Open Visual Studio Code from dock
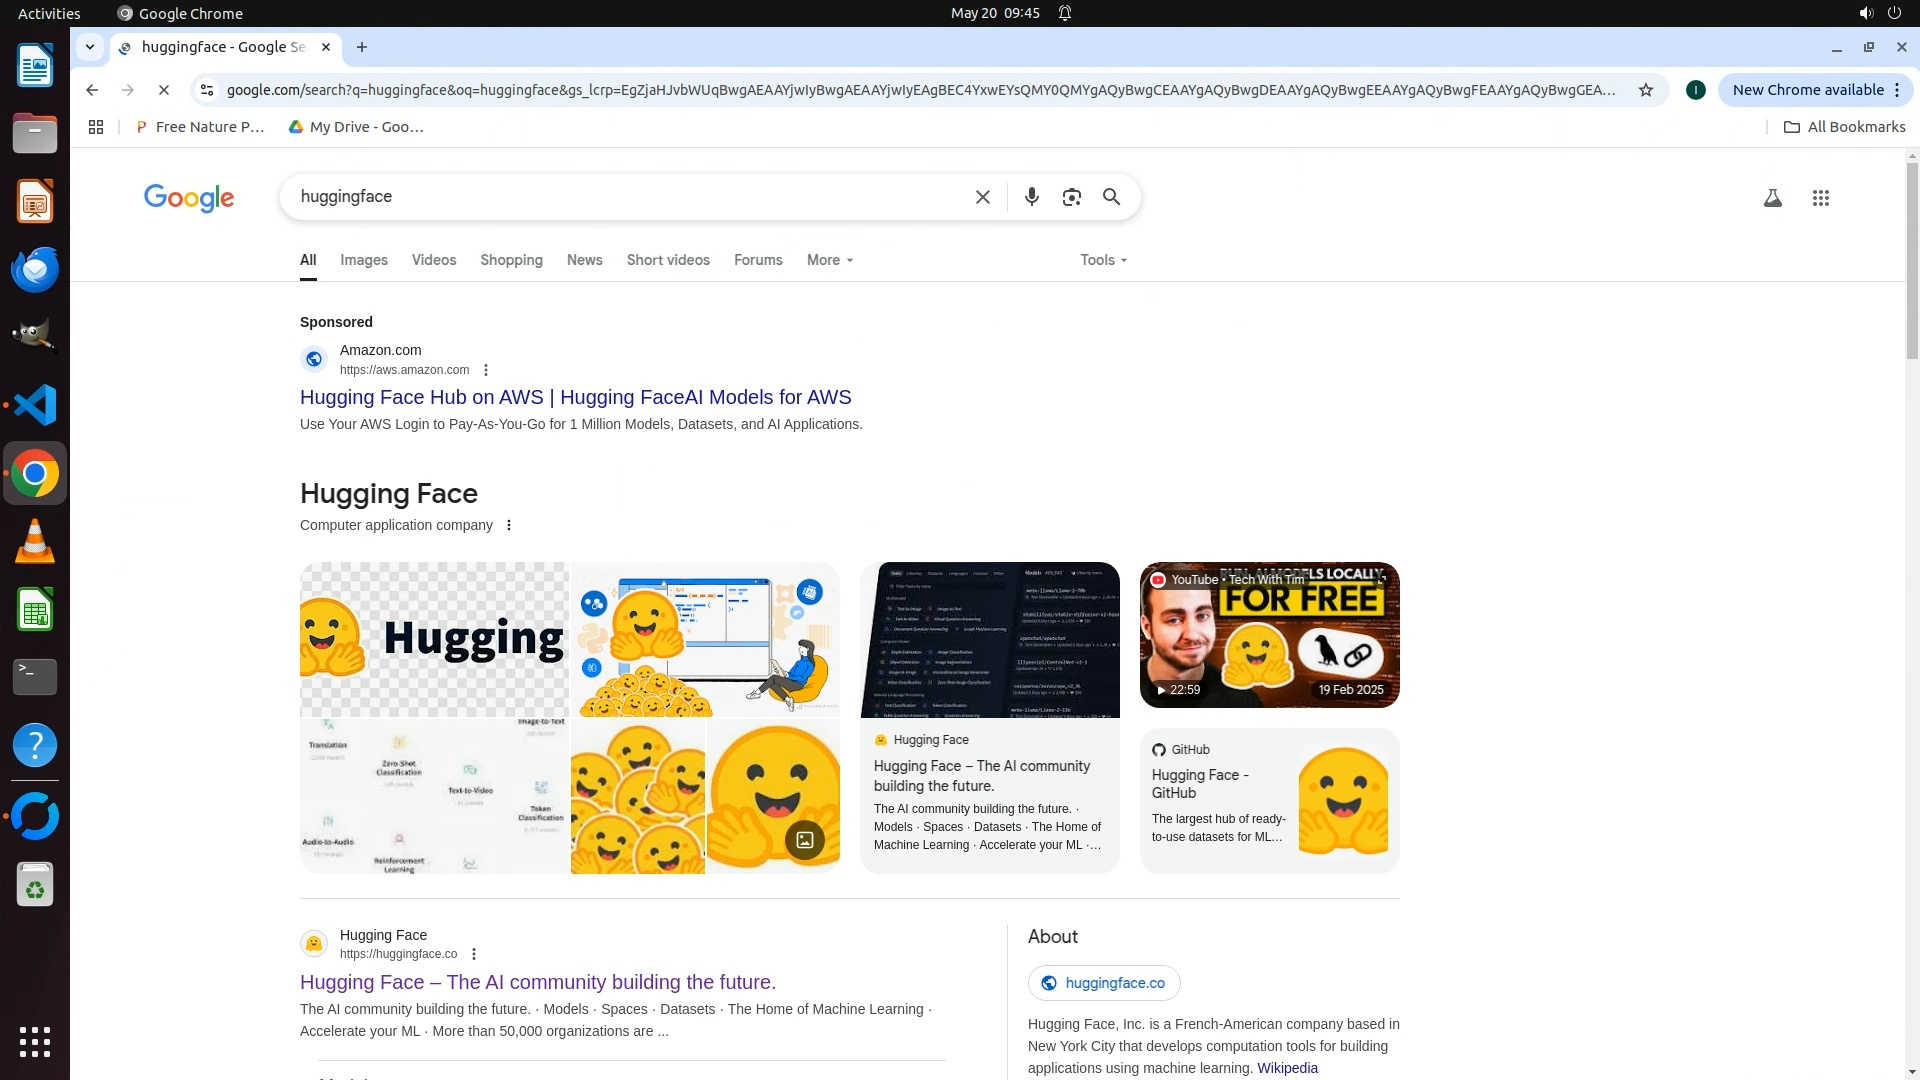Image resolution: width=1920 pixels, height=1080 pixels. pyautogui.click(x=35, y=405)
